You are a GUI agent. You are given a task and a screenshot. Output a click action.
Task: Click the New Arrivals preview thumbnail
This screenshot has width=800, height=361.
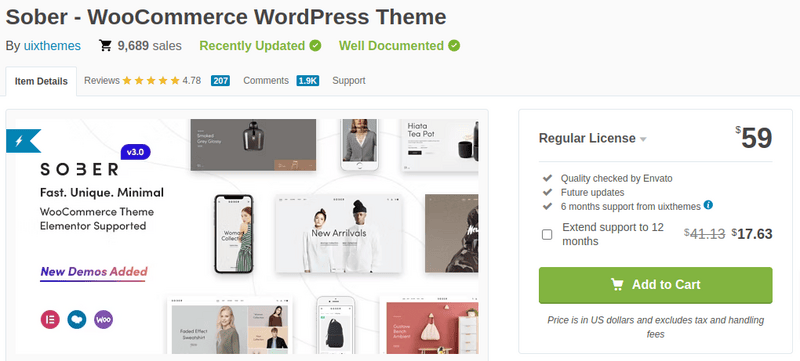point(339,234)
